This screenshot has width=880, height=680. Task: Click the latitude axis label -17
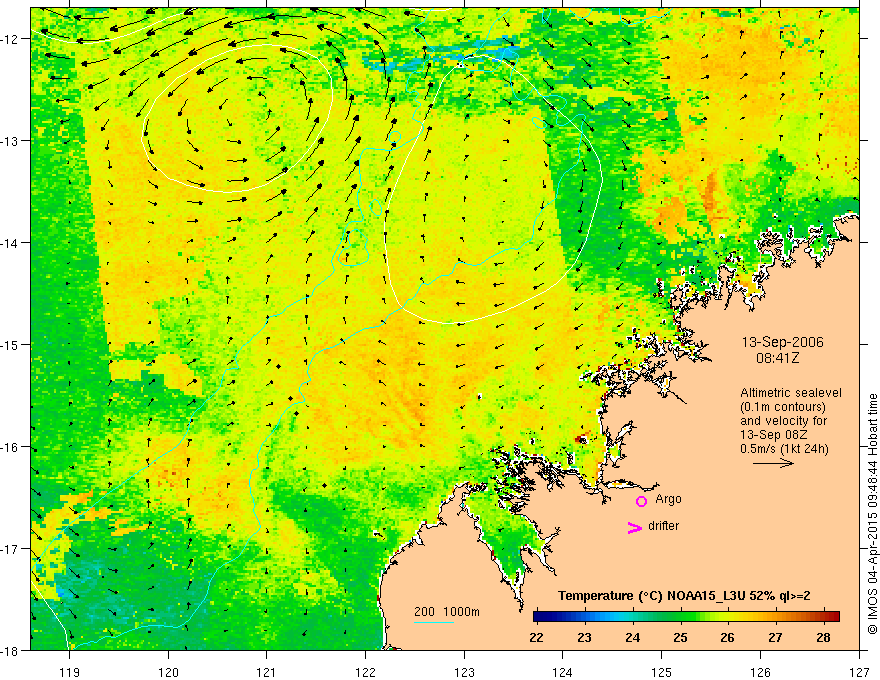tap(10, 549)
